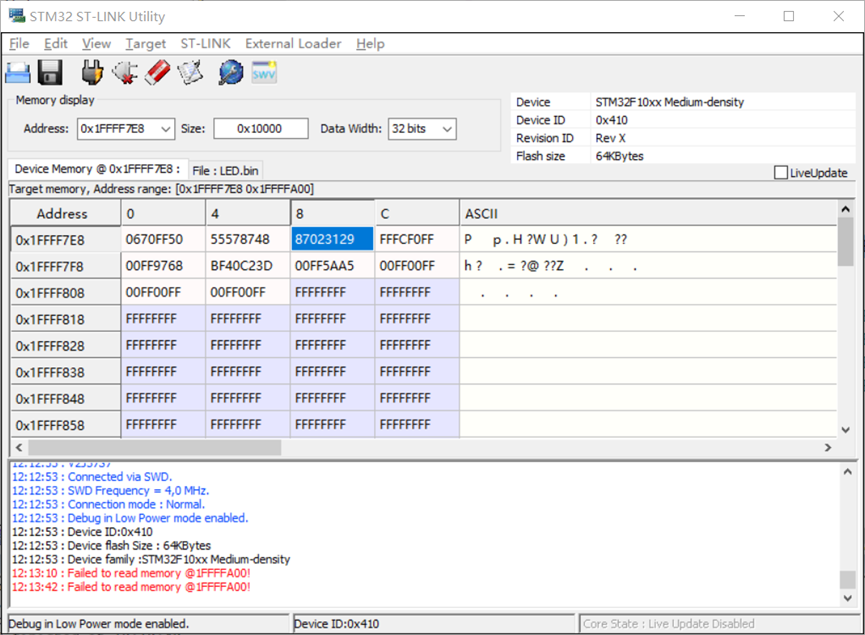Image resolution: width=865 pixels, height=635 pixels.
Task: Open the Edit menu
Action: [x=56, y=44]
